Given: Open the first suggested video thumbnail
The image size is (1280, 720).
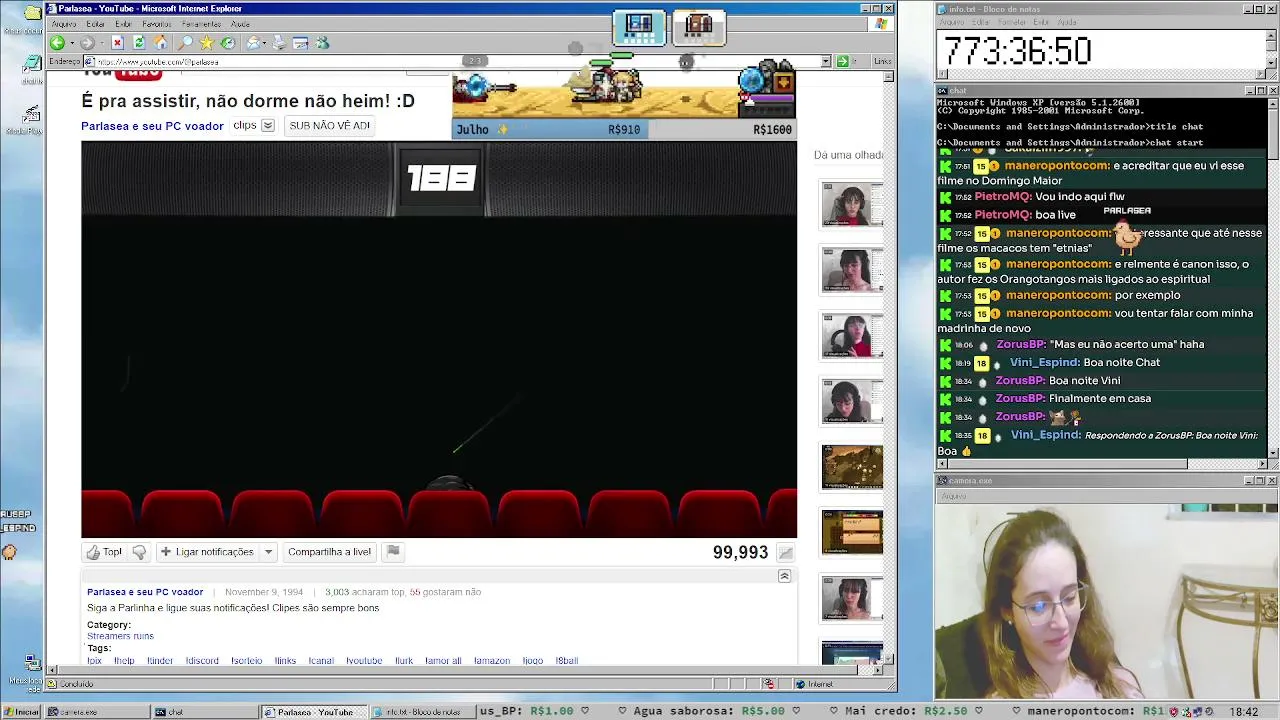Looking at the screenshot, I should pyautogui.click(x=852, y=205).
